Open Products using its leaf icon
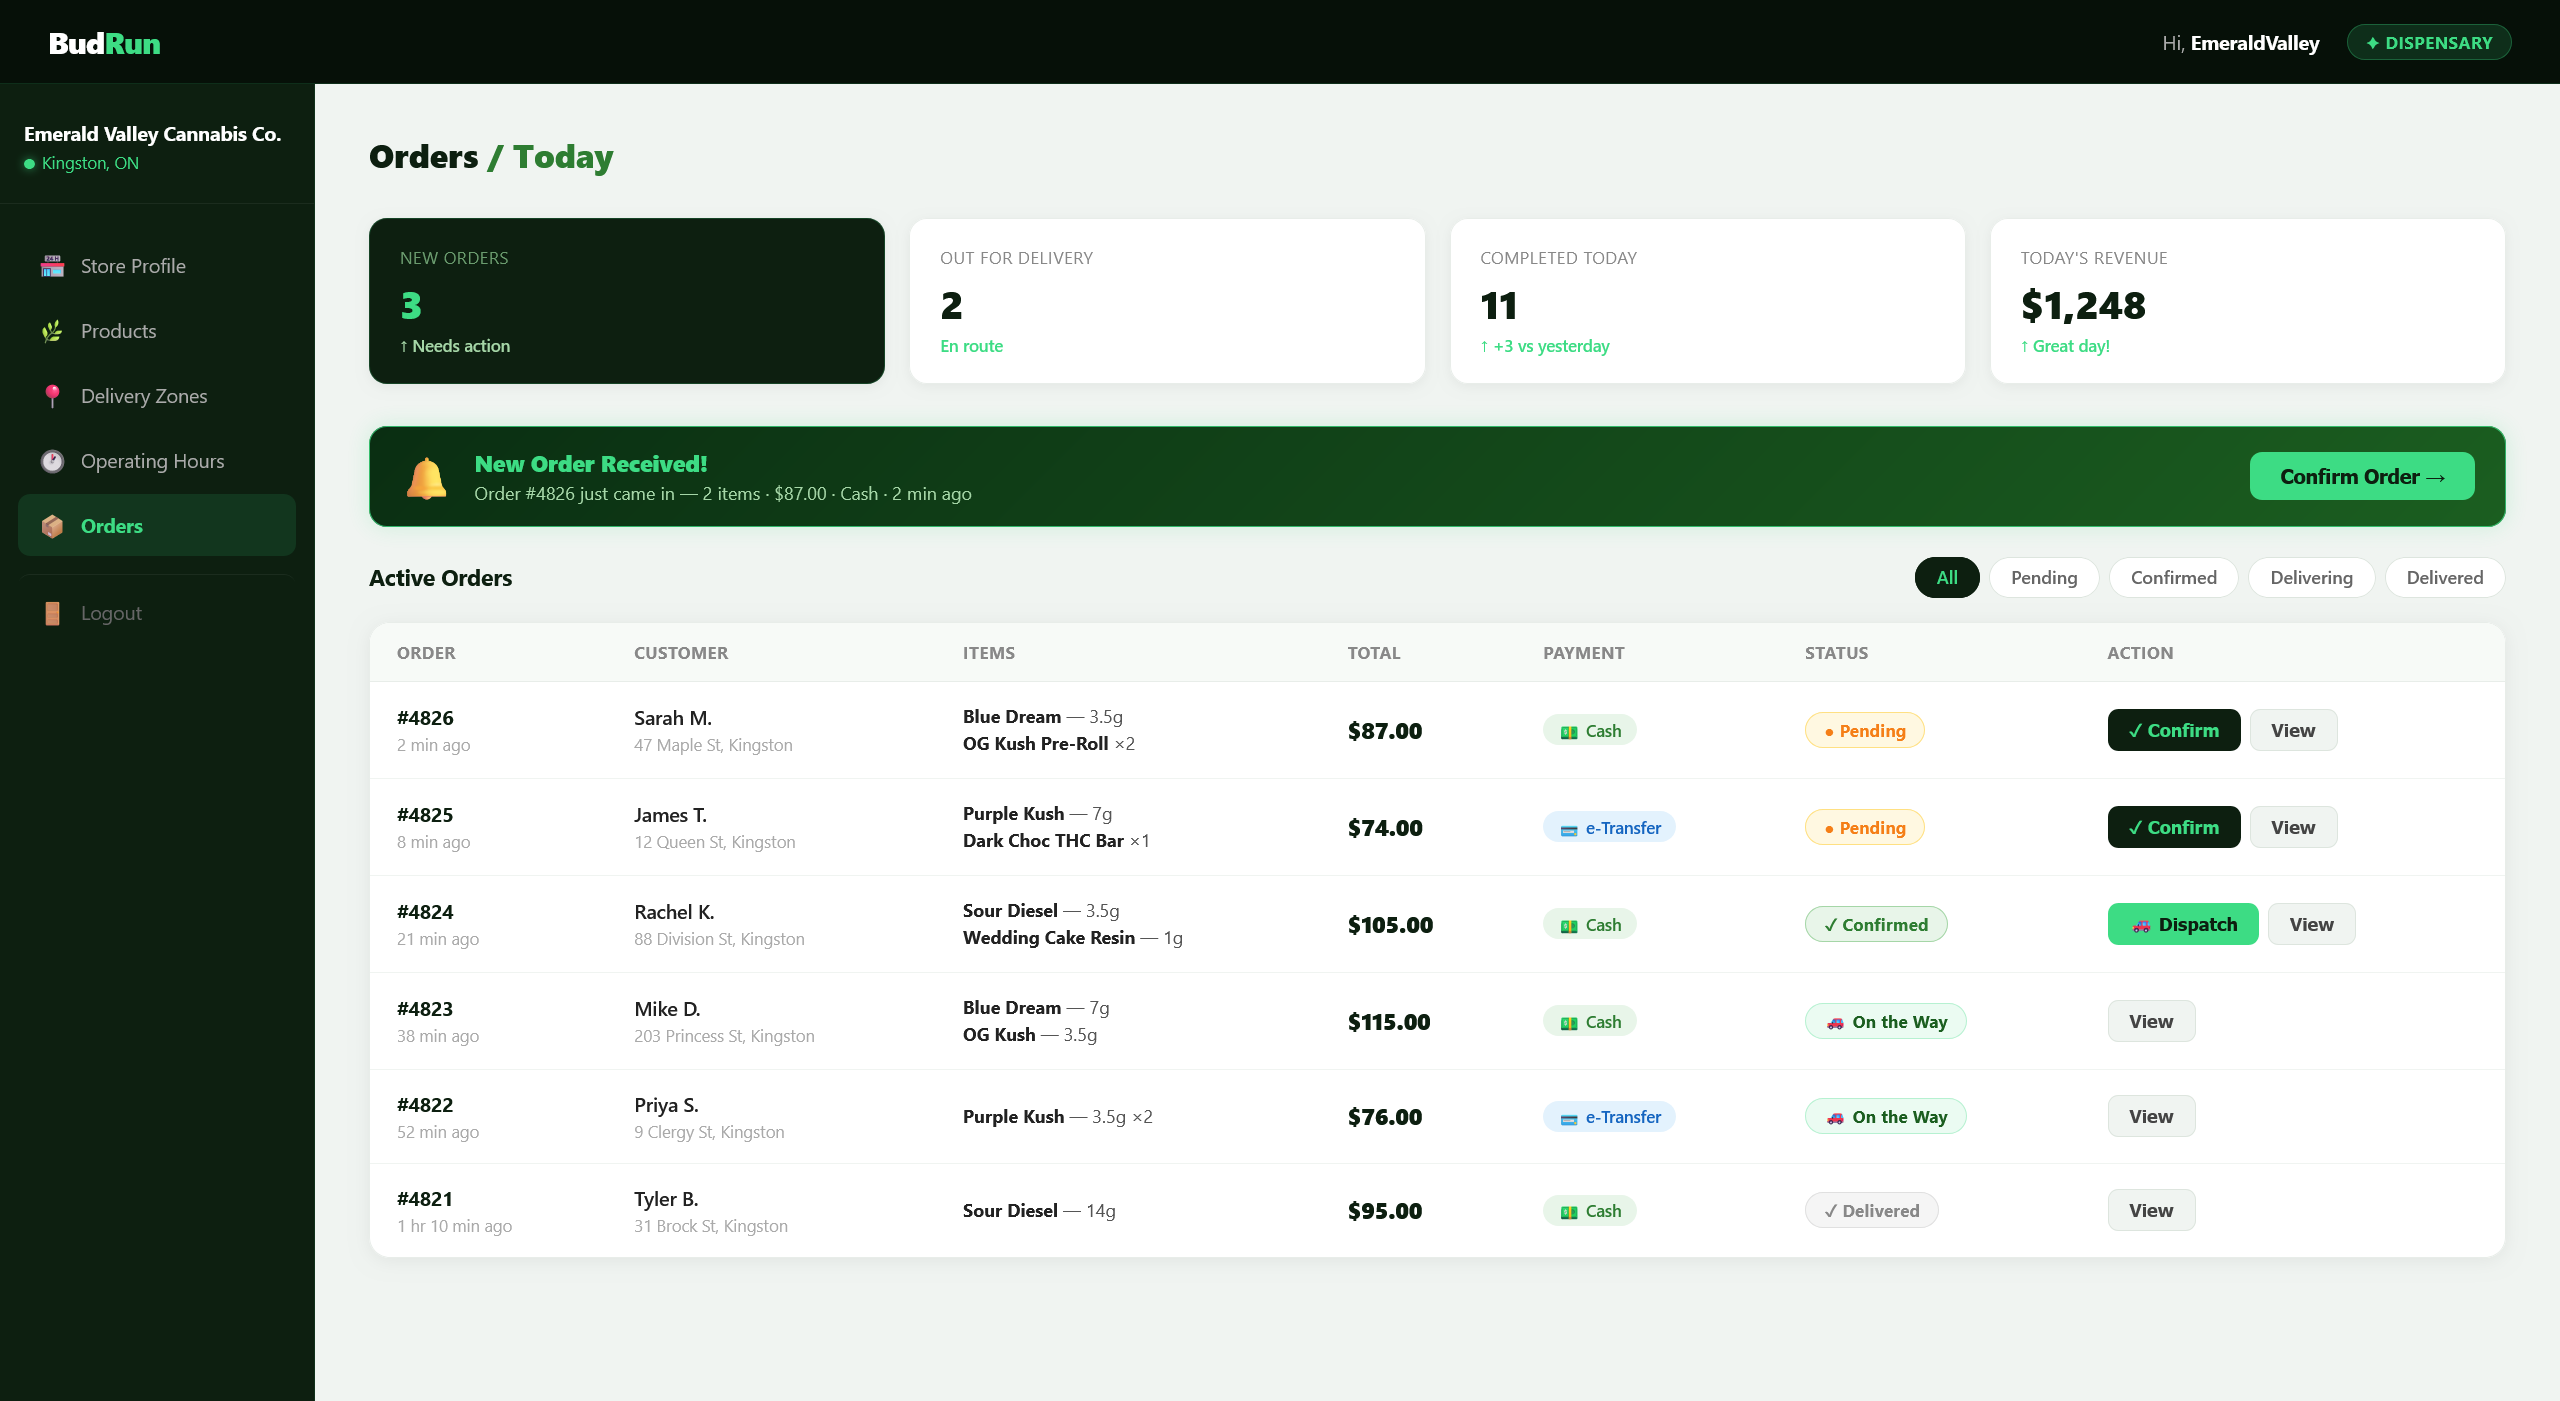The width and height of the screenshot is (2560, 1401). (51, 331)
